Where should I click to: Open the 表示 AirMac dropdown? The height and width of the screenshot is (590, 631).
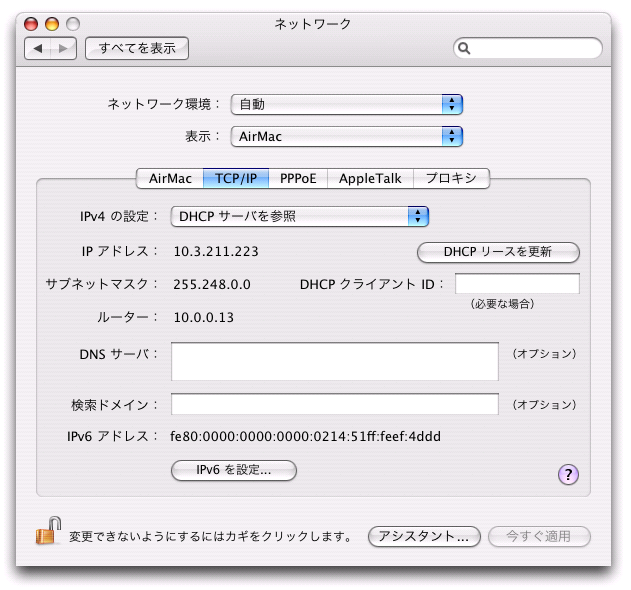pyautogui.click(x=346, y=136)
